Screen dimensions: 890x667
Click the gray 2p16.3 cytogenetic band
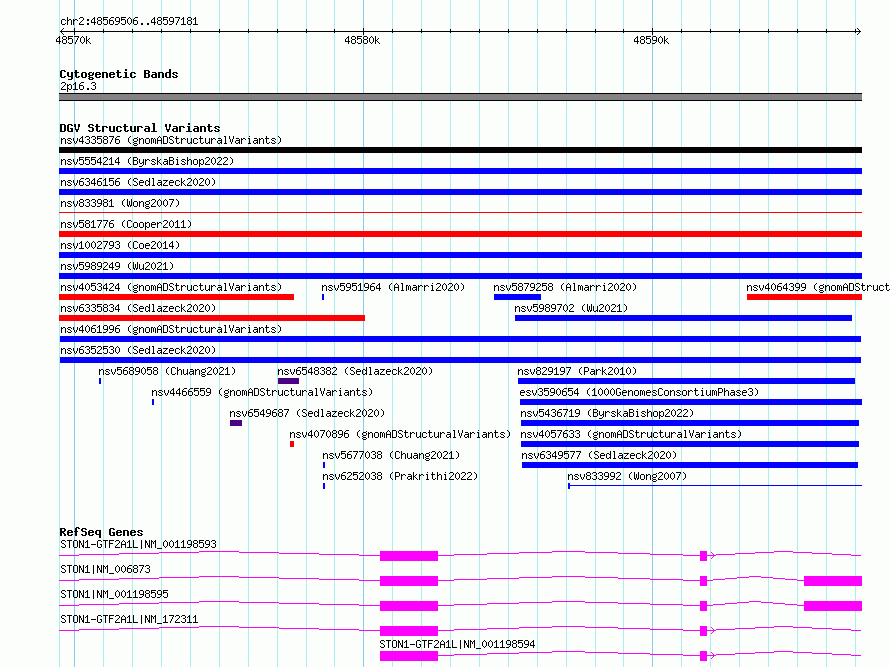460,97
